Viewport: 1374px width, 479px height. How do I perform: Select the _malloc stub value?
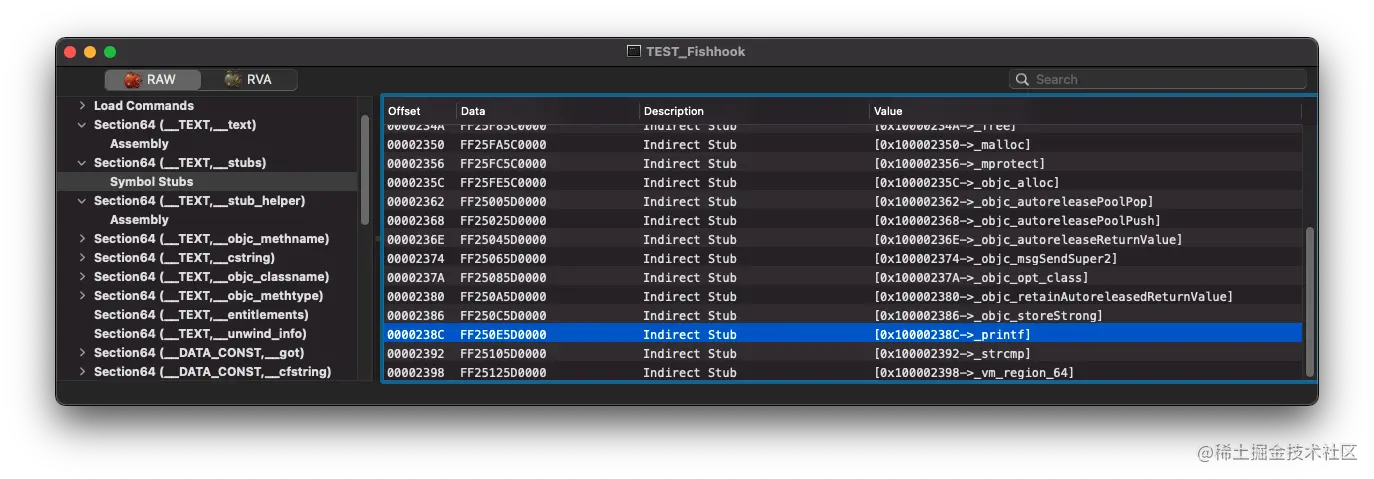(952, 145)
